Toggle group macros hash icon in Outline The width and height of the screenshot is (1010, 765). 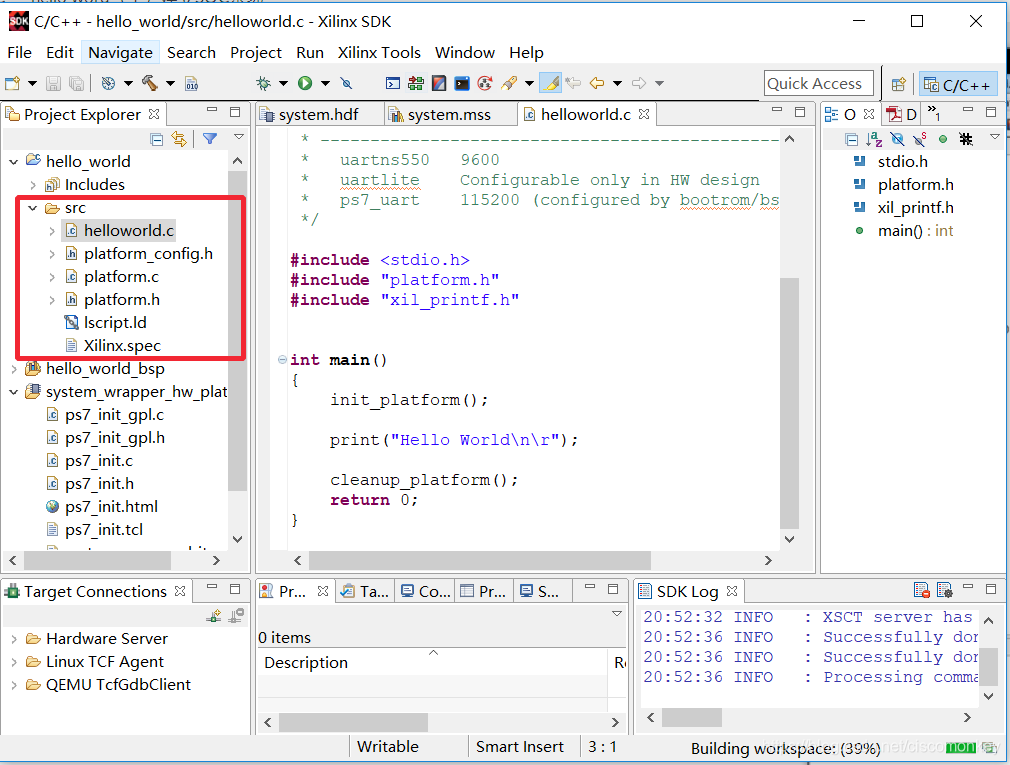point(966,139)
